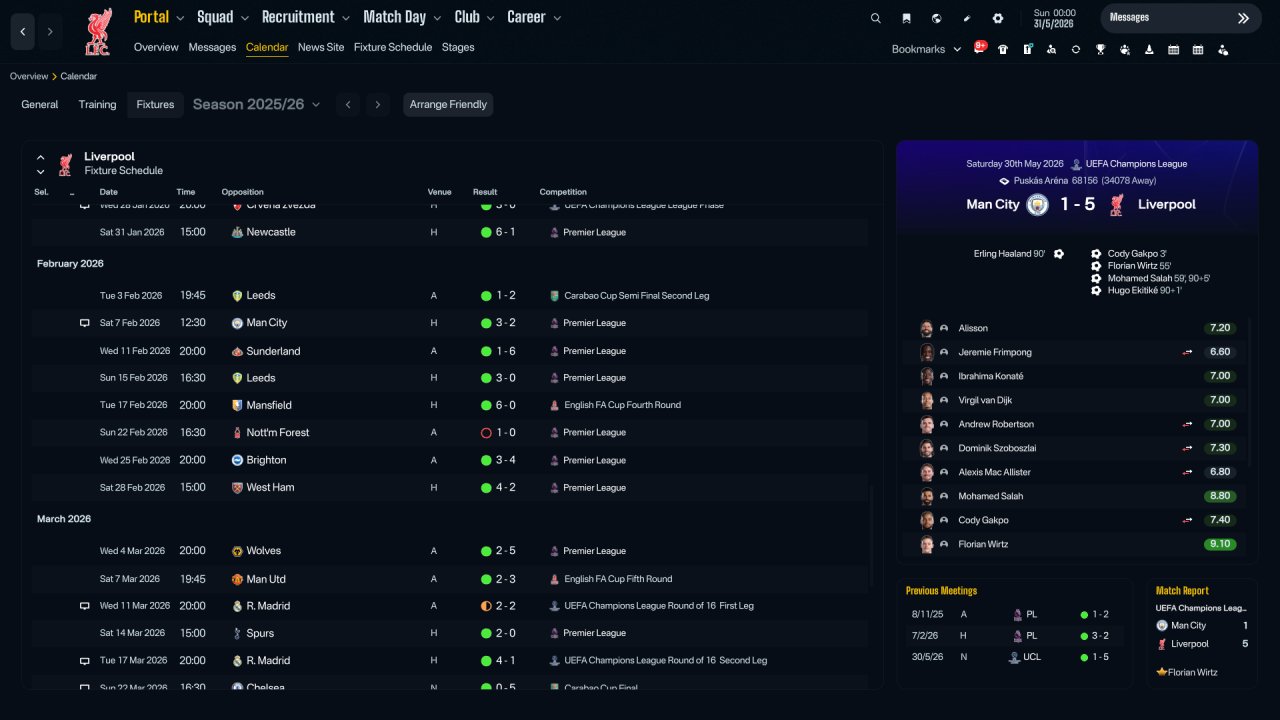Open the Bookmarks dropdown
The image size is (1280, 720).
[926, 49]
